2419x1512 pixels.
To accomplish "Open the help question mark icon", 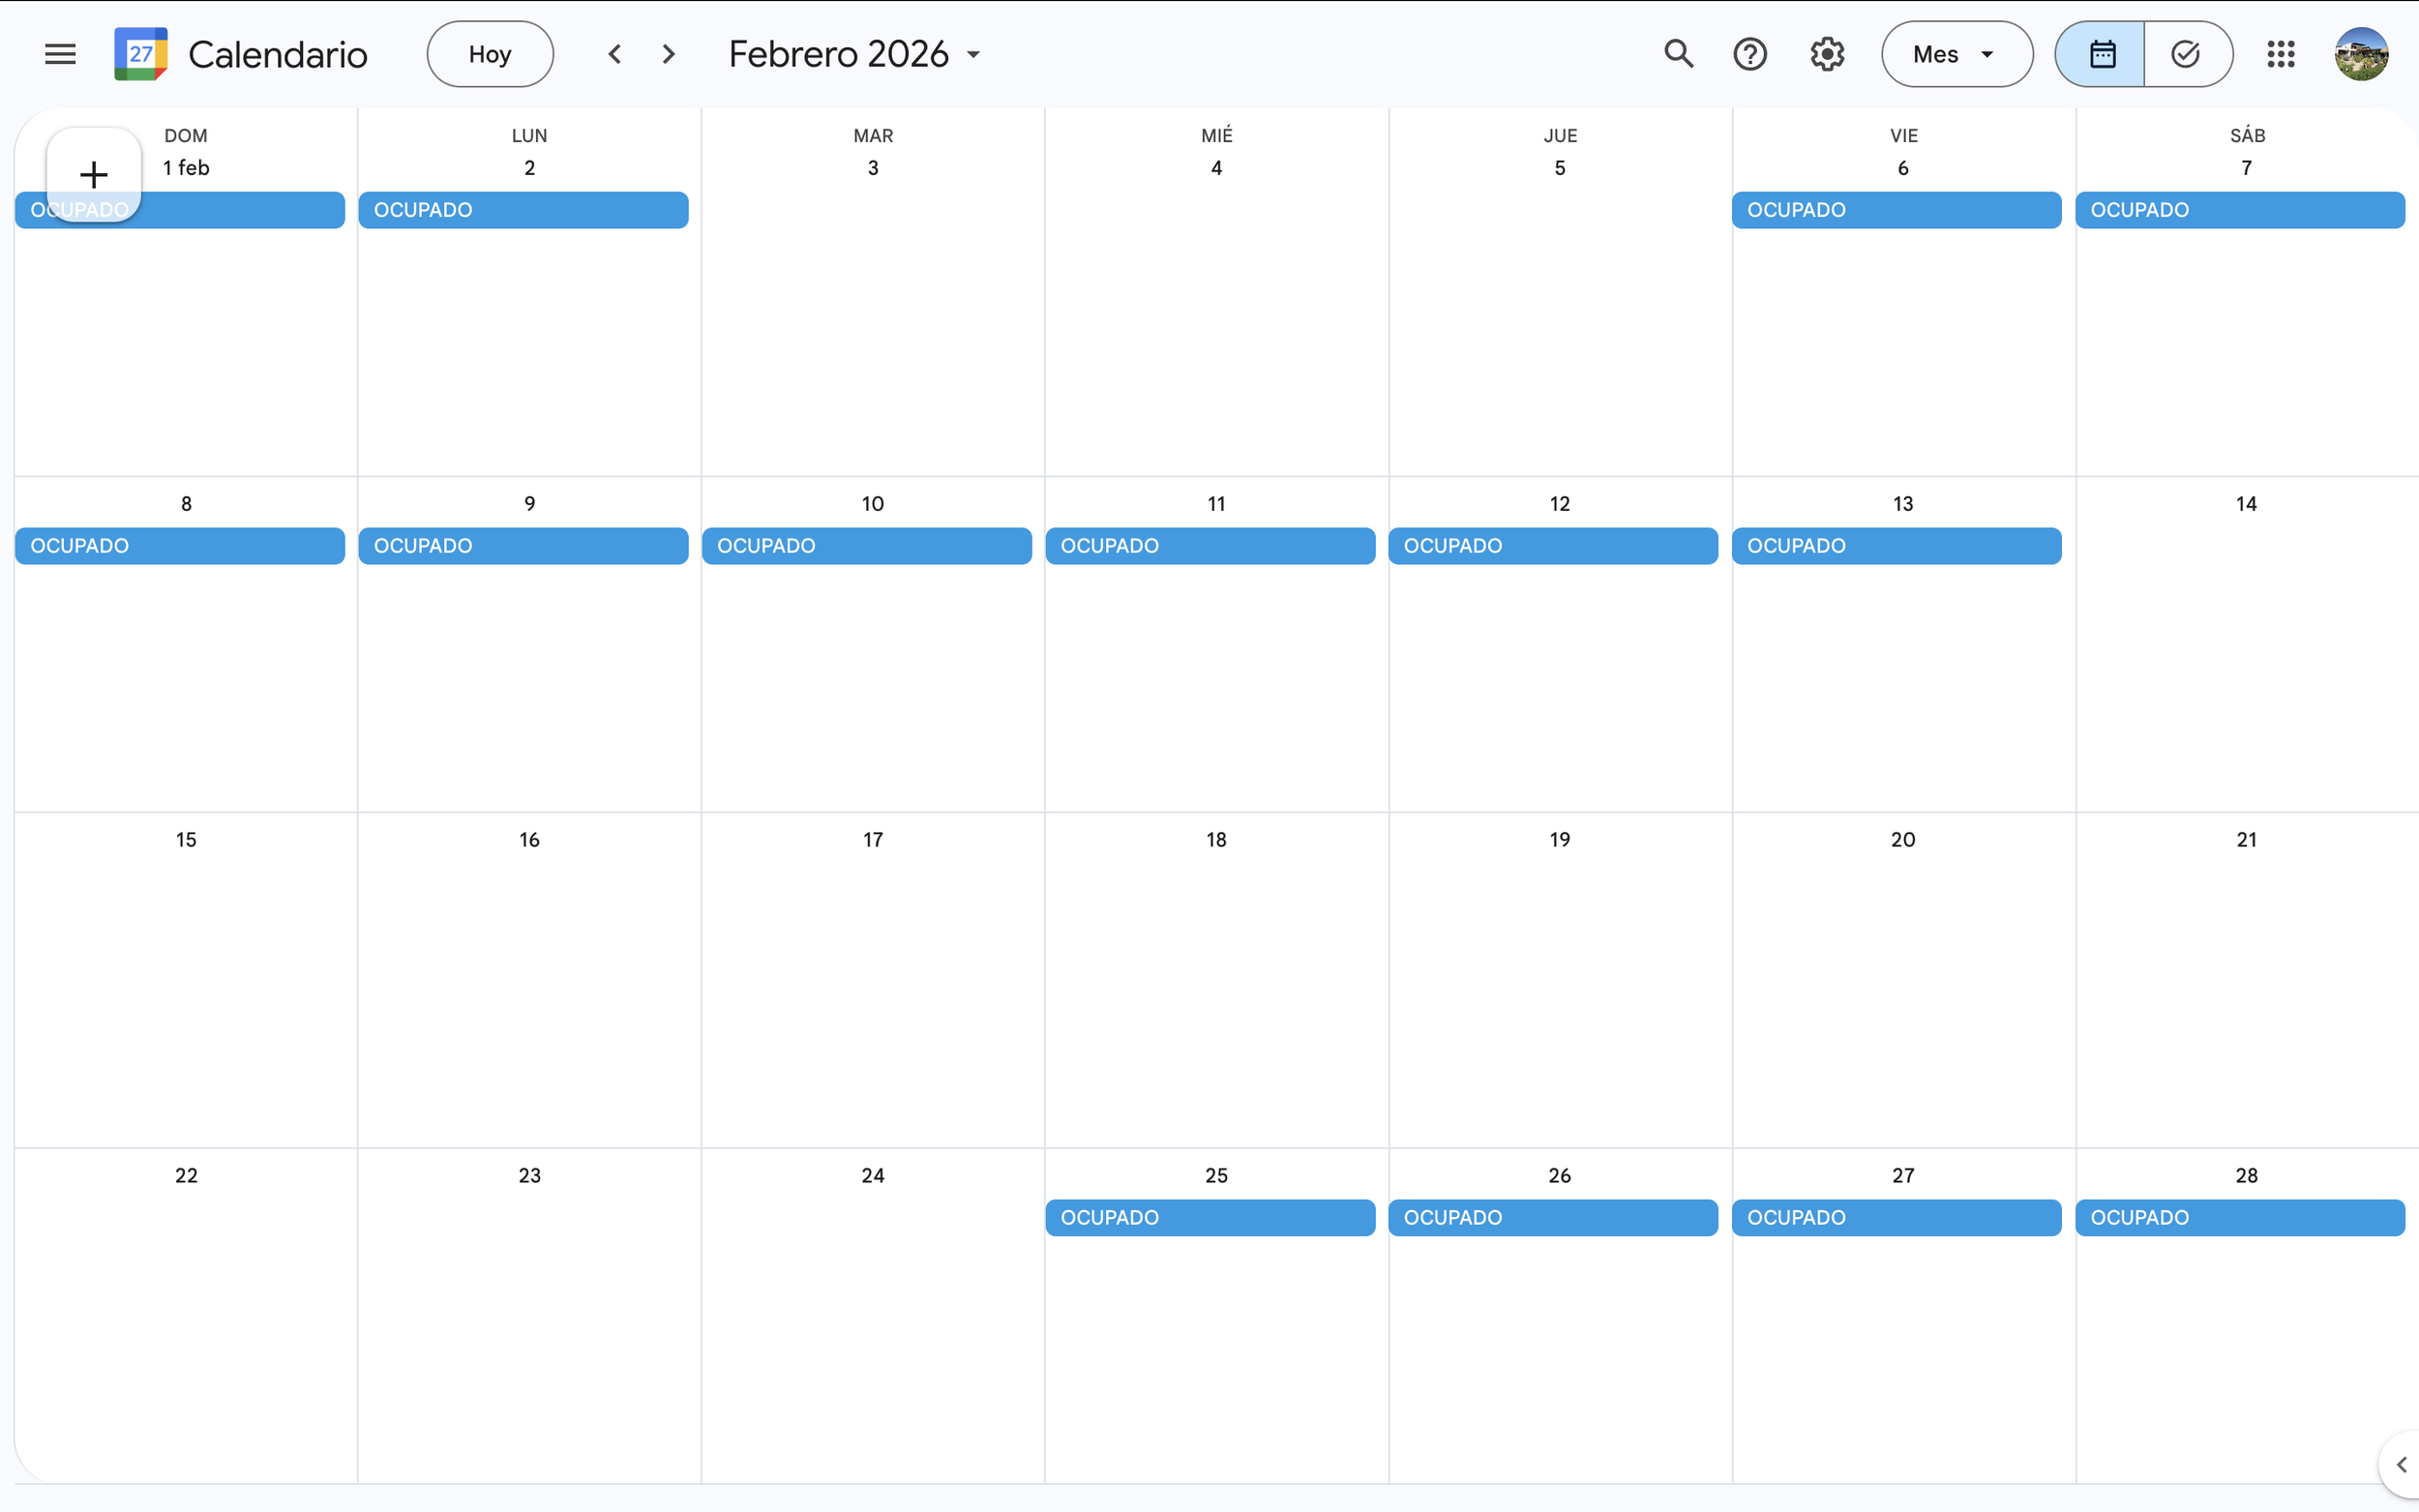I will click(x=1750, y=54).
